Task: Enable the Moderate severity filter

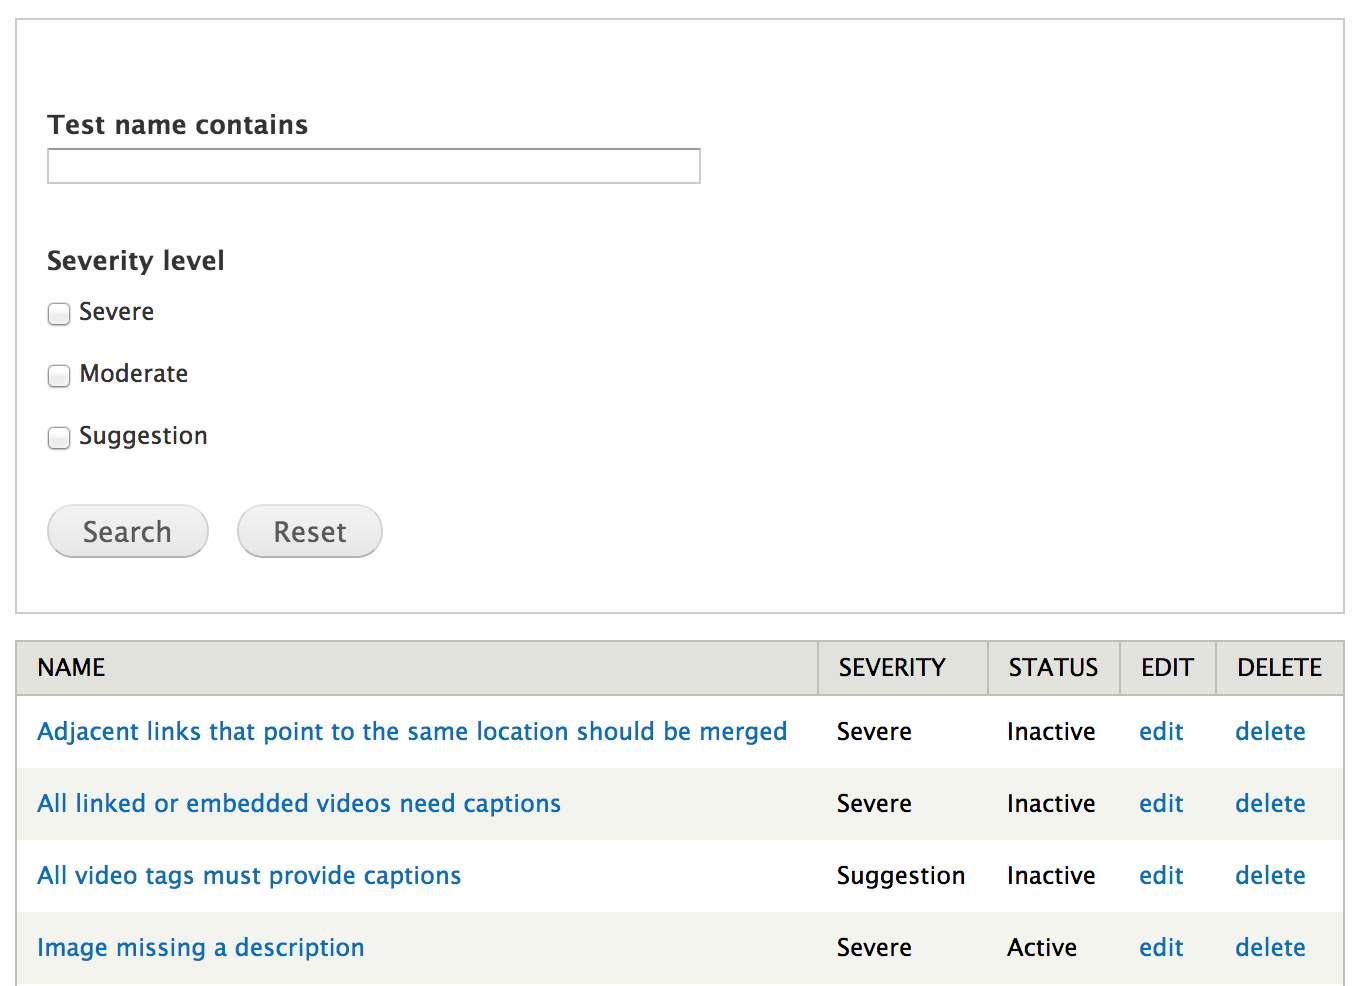Action: point(59,376)
